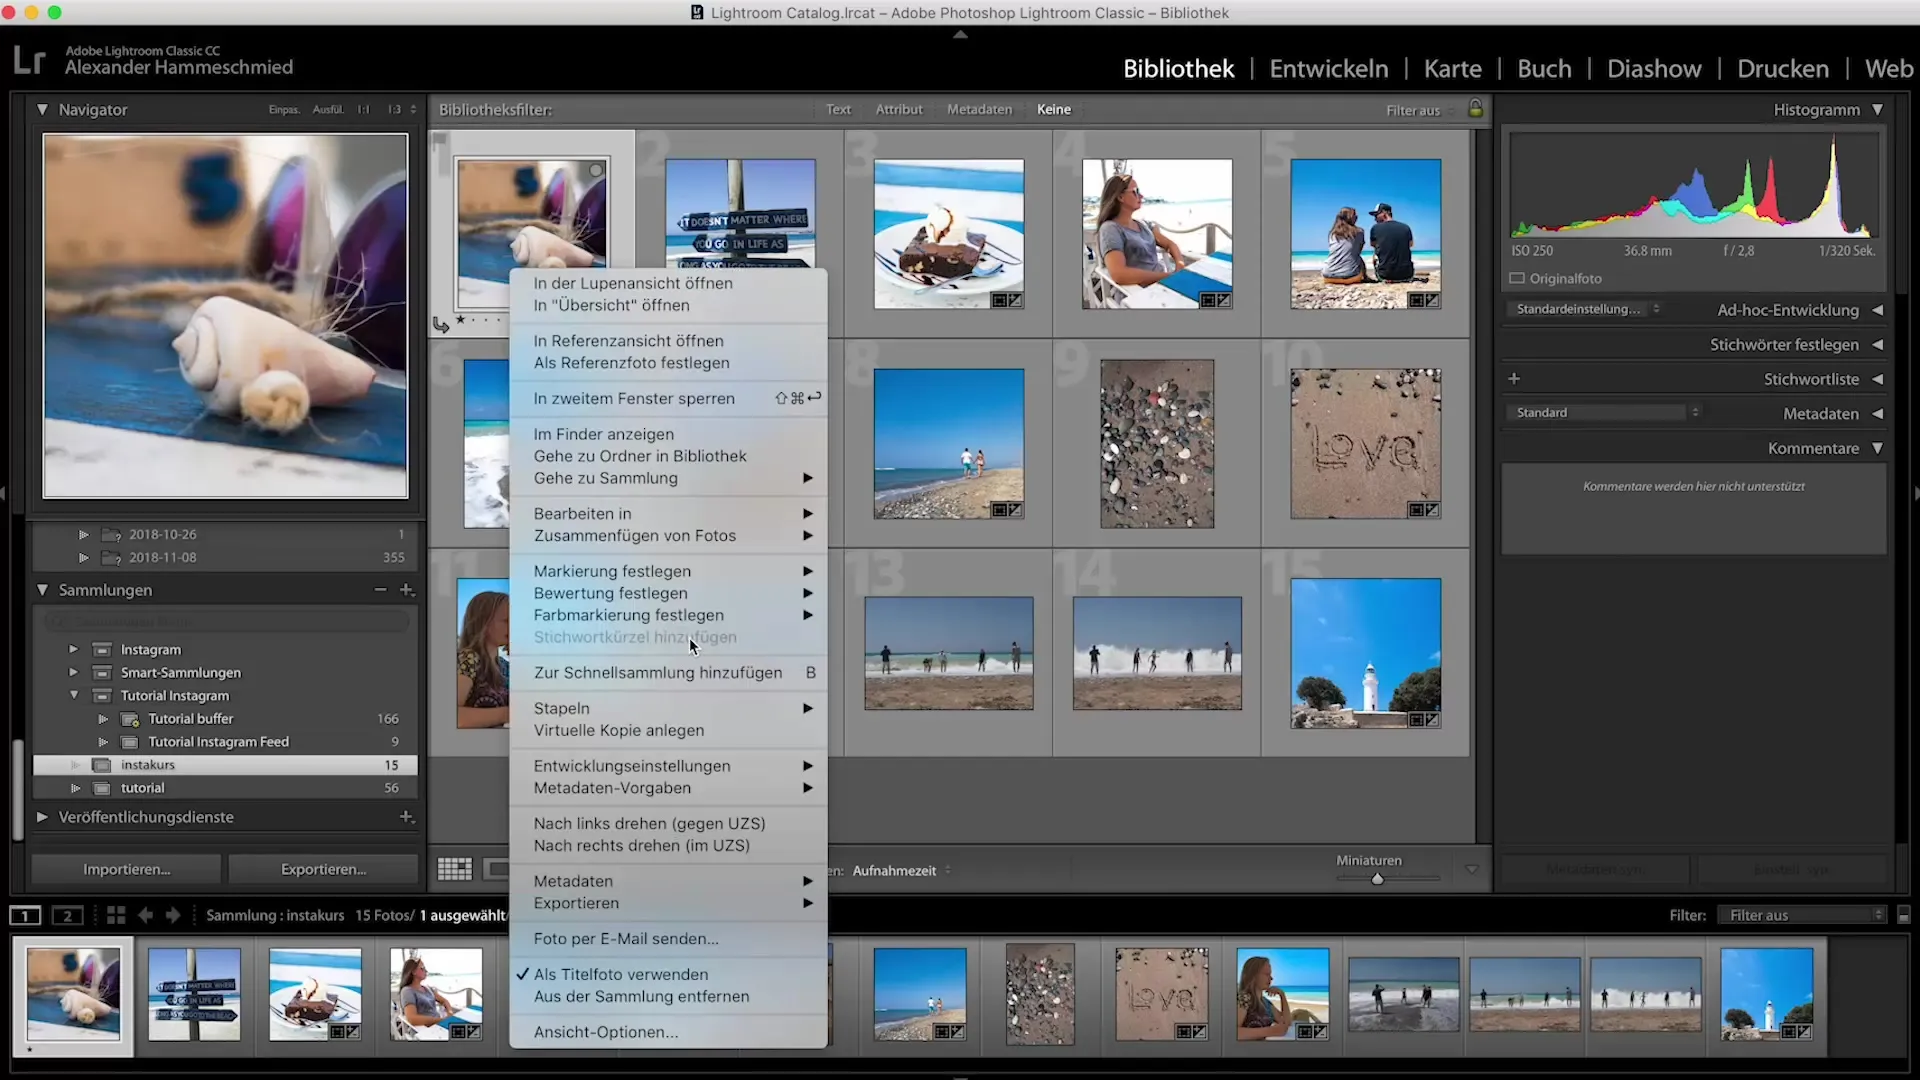Open toolbar options triangle near Miniaturen
The height and width of the screenshot is (1080, 1920).
(1471, 870)
